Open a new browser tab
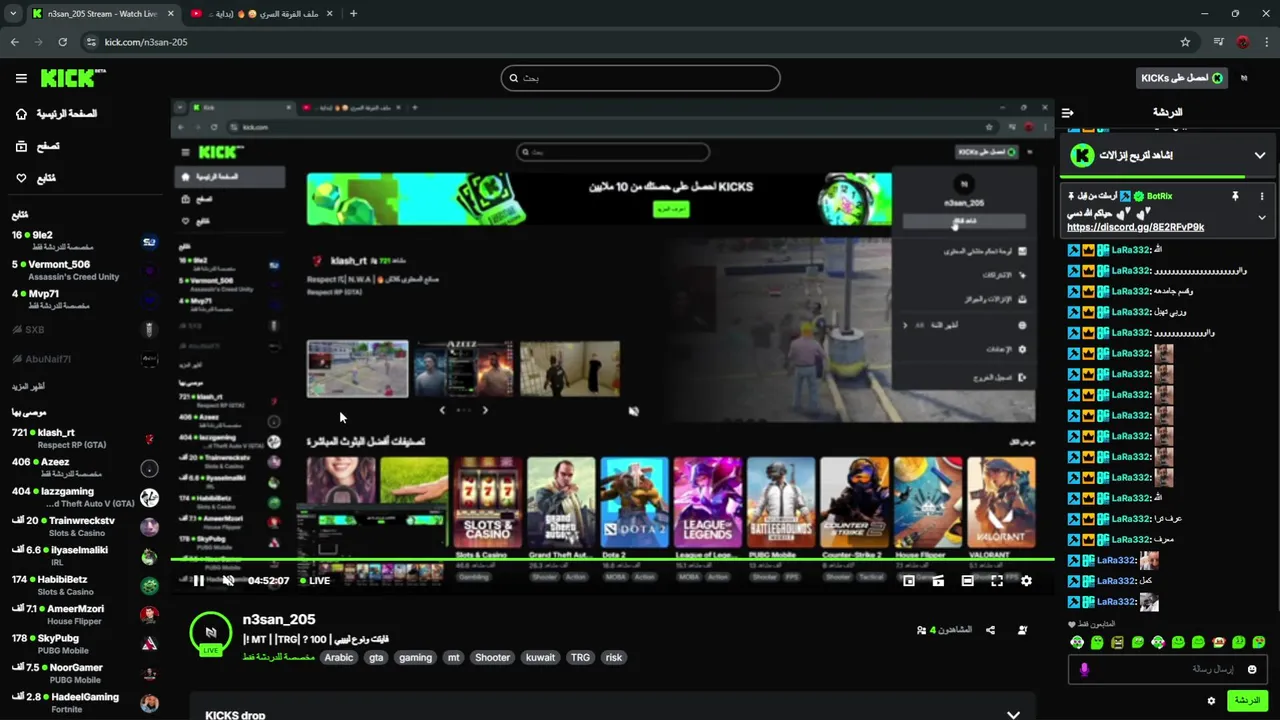Image resolution: width=1280 pixels, height=720 pixels. click(x=353, y=14)
